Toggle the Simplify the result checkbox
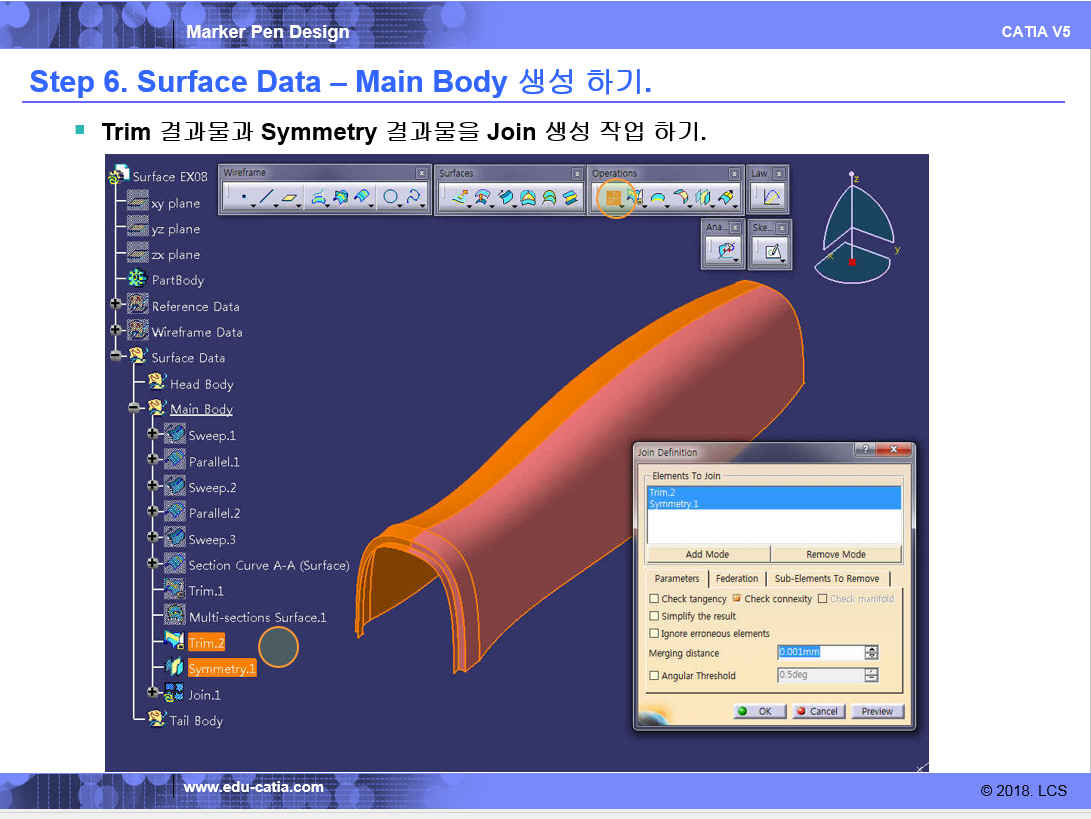This screenshot has width=1091, height=819. [654, 617]
